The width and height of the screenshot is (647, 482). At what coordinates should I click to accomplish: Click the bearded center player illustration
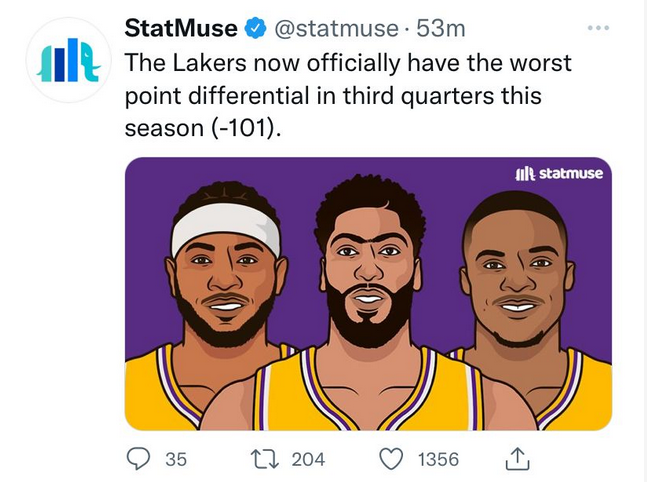tap(370, 270)
